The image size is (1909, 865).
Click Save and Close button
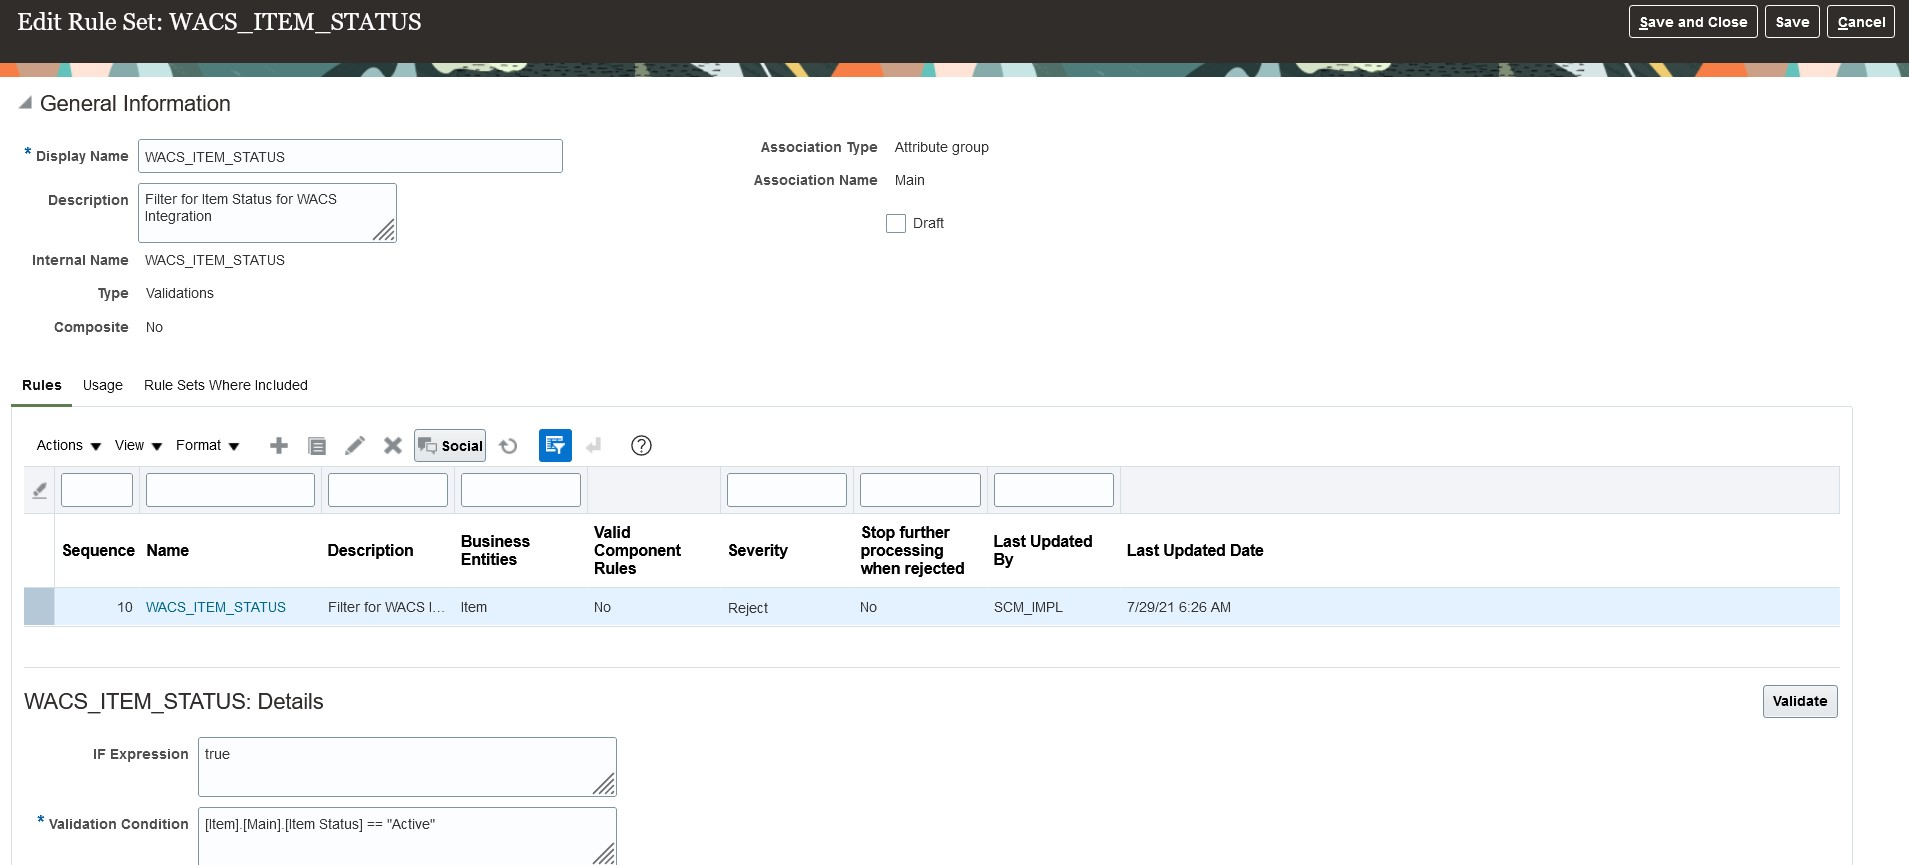tap(1693, 22)
